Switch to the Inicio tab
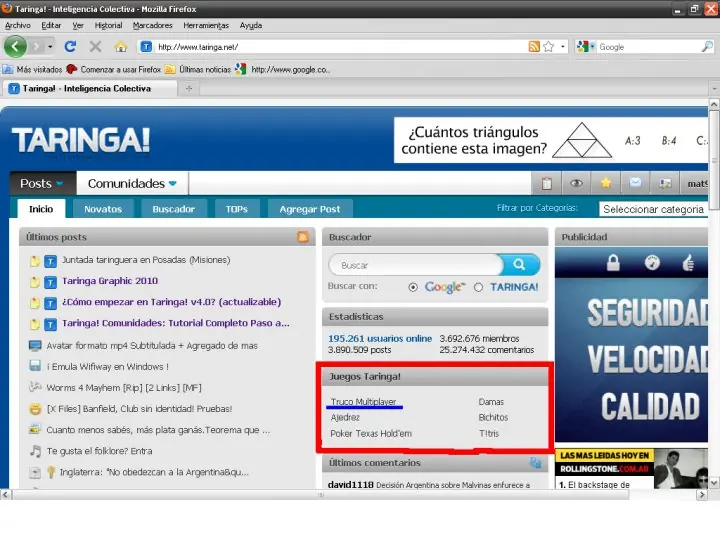 [41, 209]
